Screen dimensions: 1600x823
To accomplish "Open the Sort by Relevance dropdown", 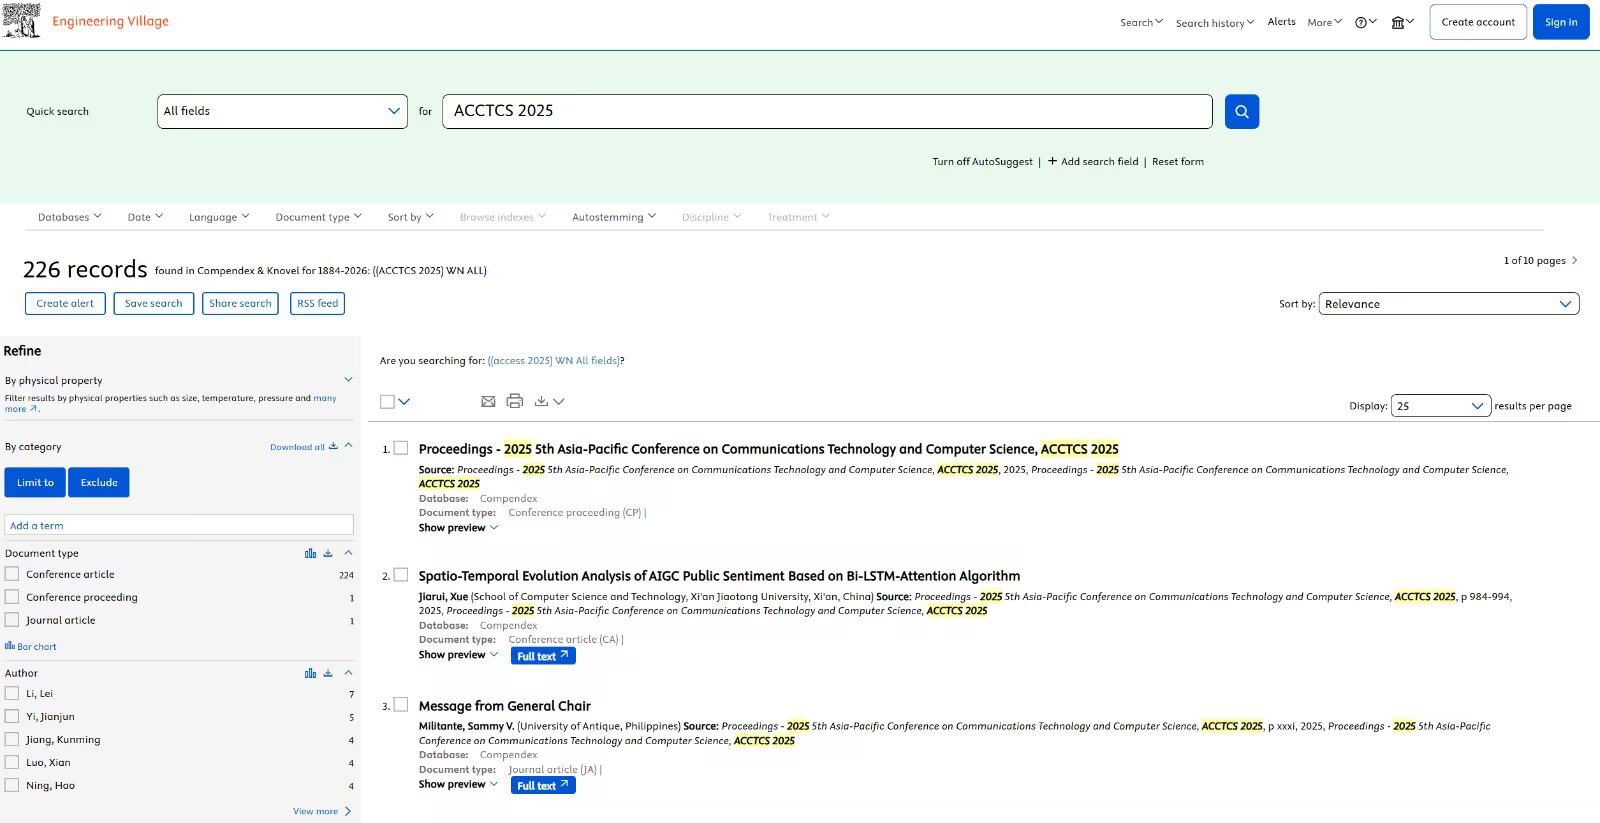I will tap(1448, 304).
